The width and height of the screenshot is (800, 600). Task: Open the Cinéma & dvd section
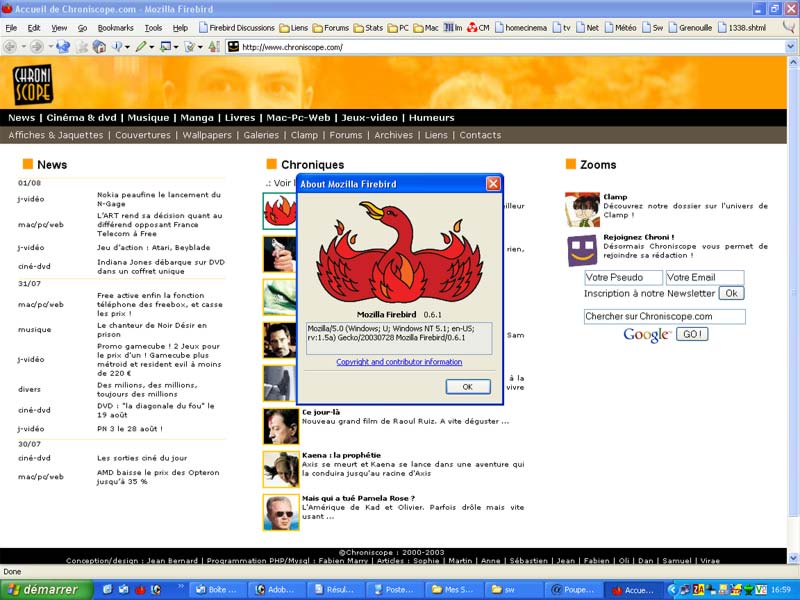pos(82,118)
